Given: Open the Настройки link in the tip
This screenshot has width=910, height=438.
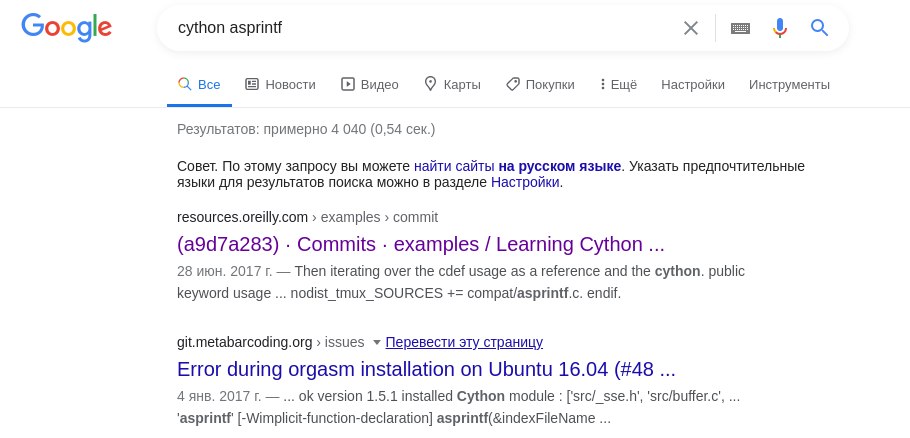Looking at the screenshot, I should (x=525, y=183).
